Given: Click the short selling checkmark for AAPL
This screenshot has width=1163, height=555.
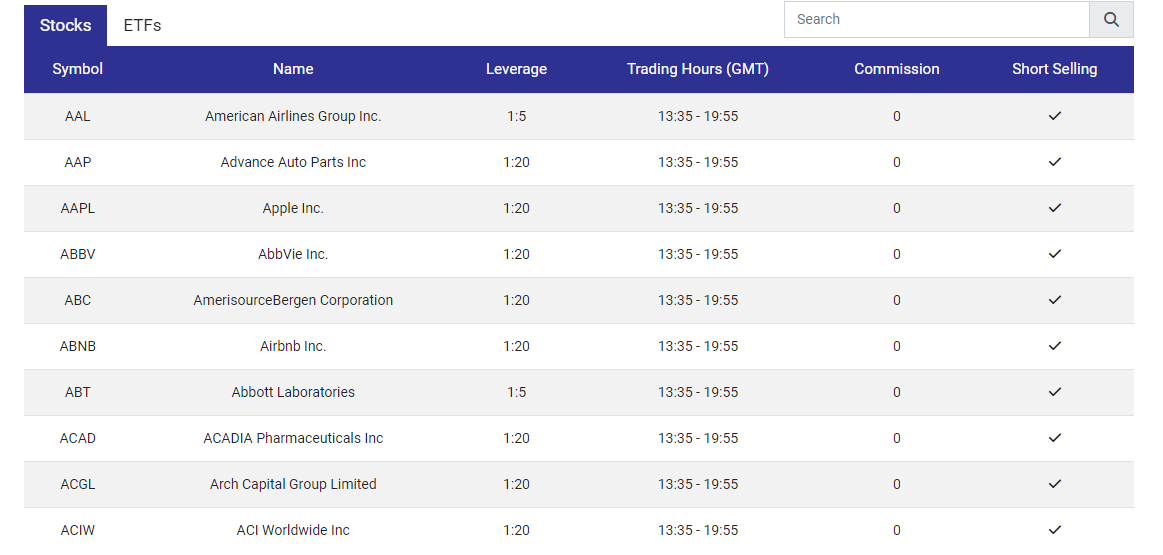Looking at the screenshot, I should point(1055,208).
